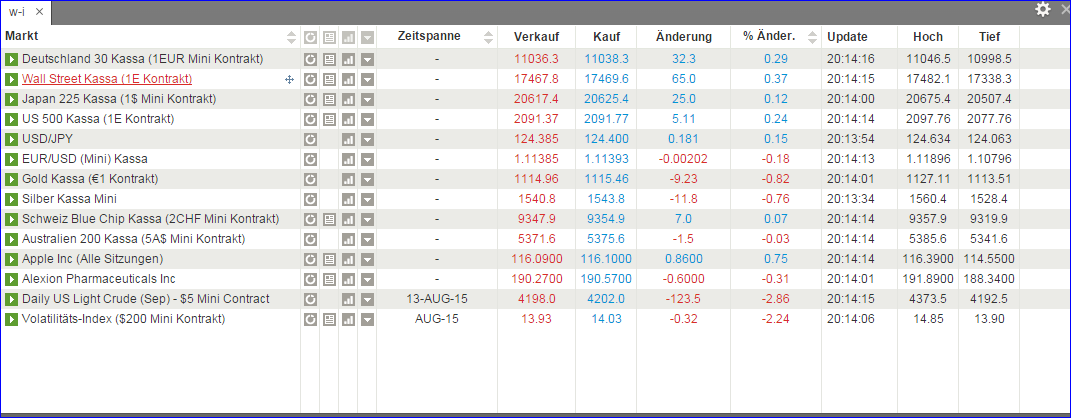Expand dropdown arrow for Alexion Pharmaceuticals
This screenshot has width=1071, height=418.
click(367, 279)
